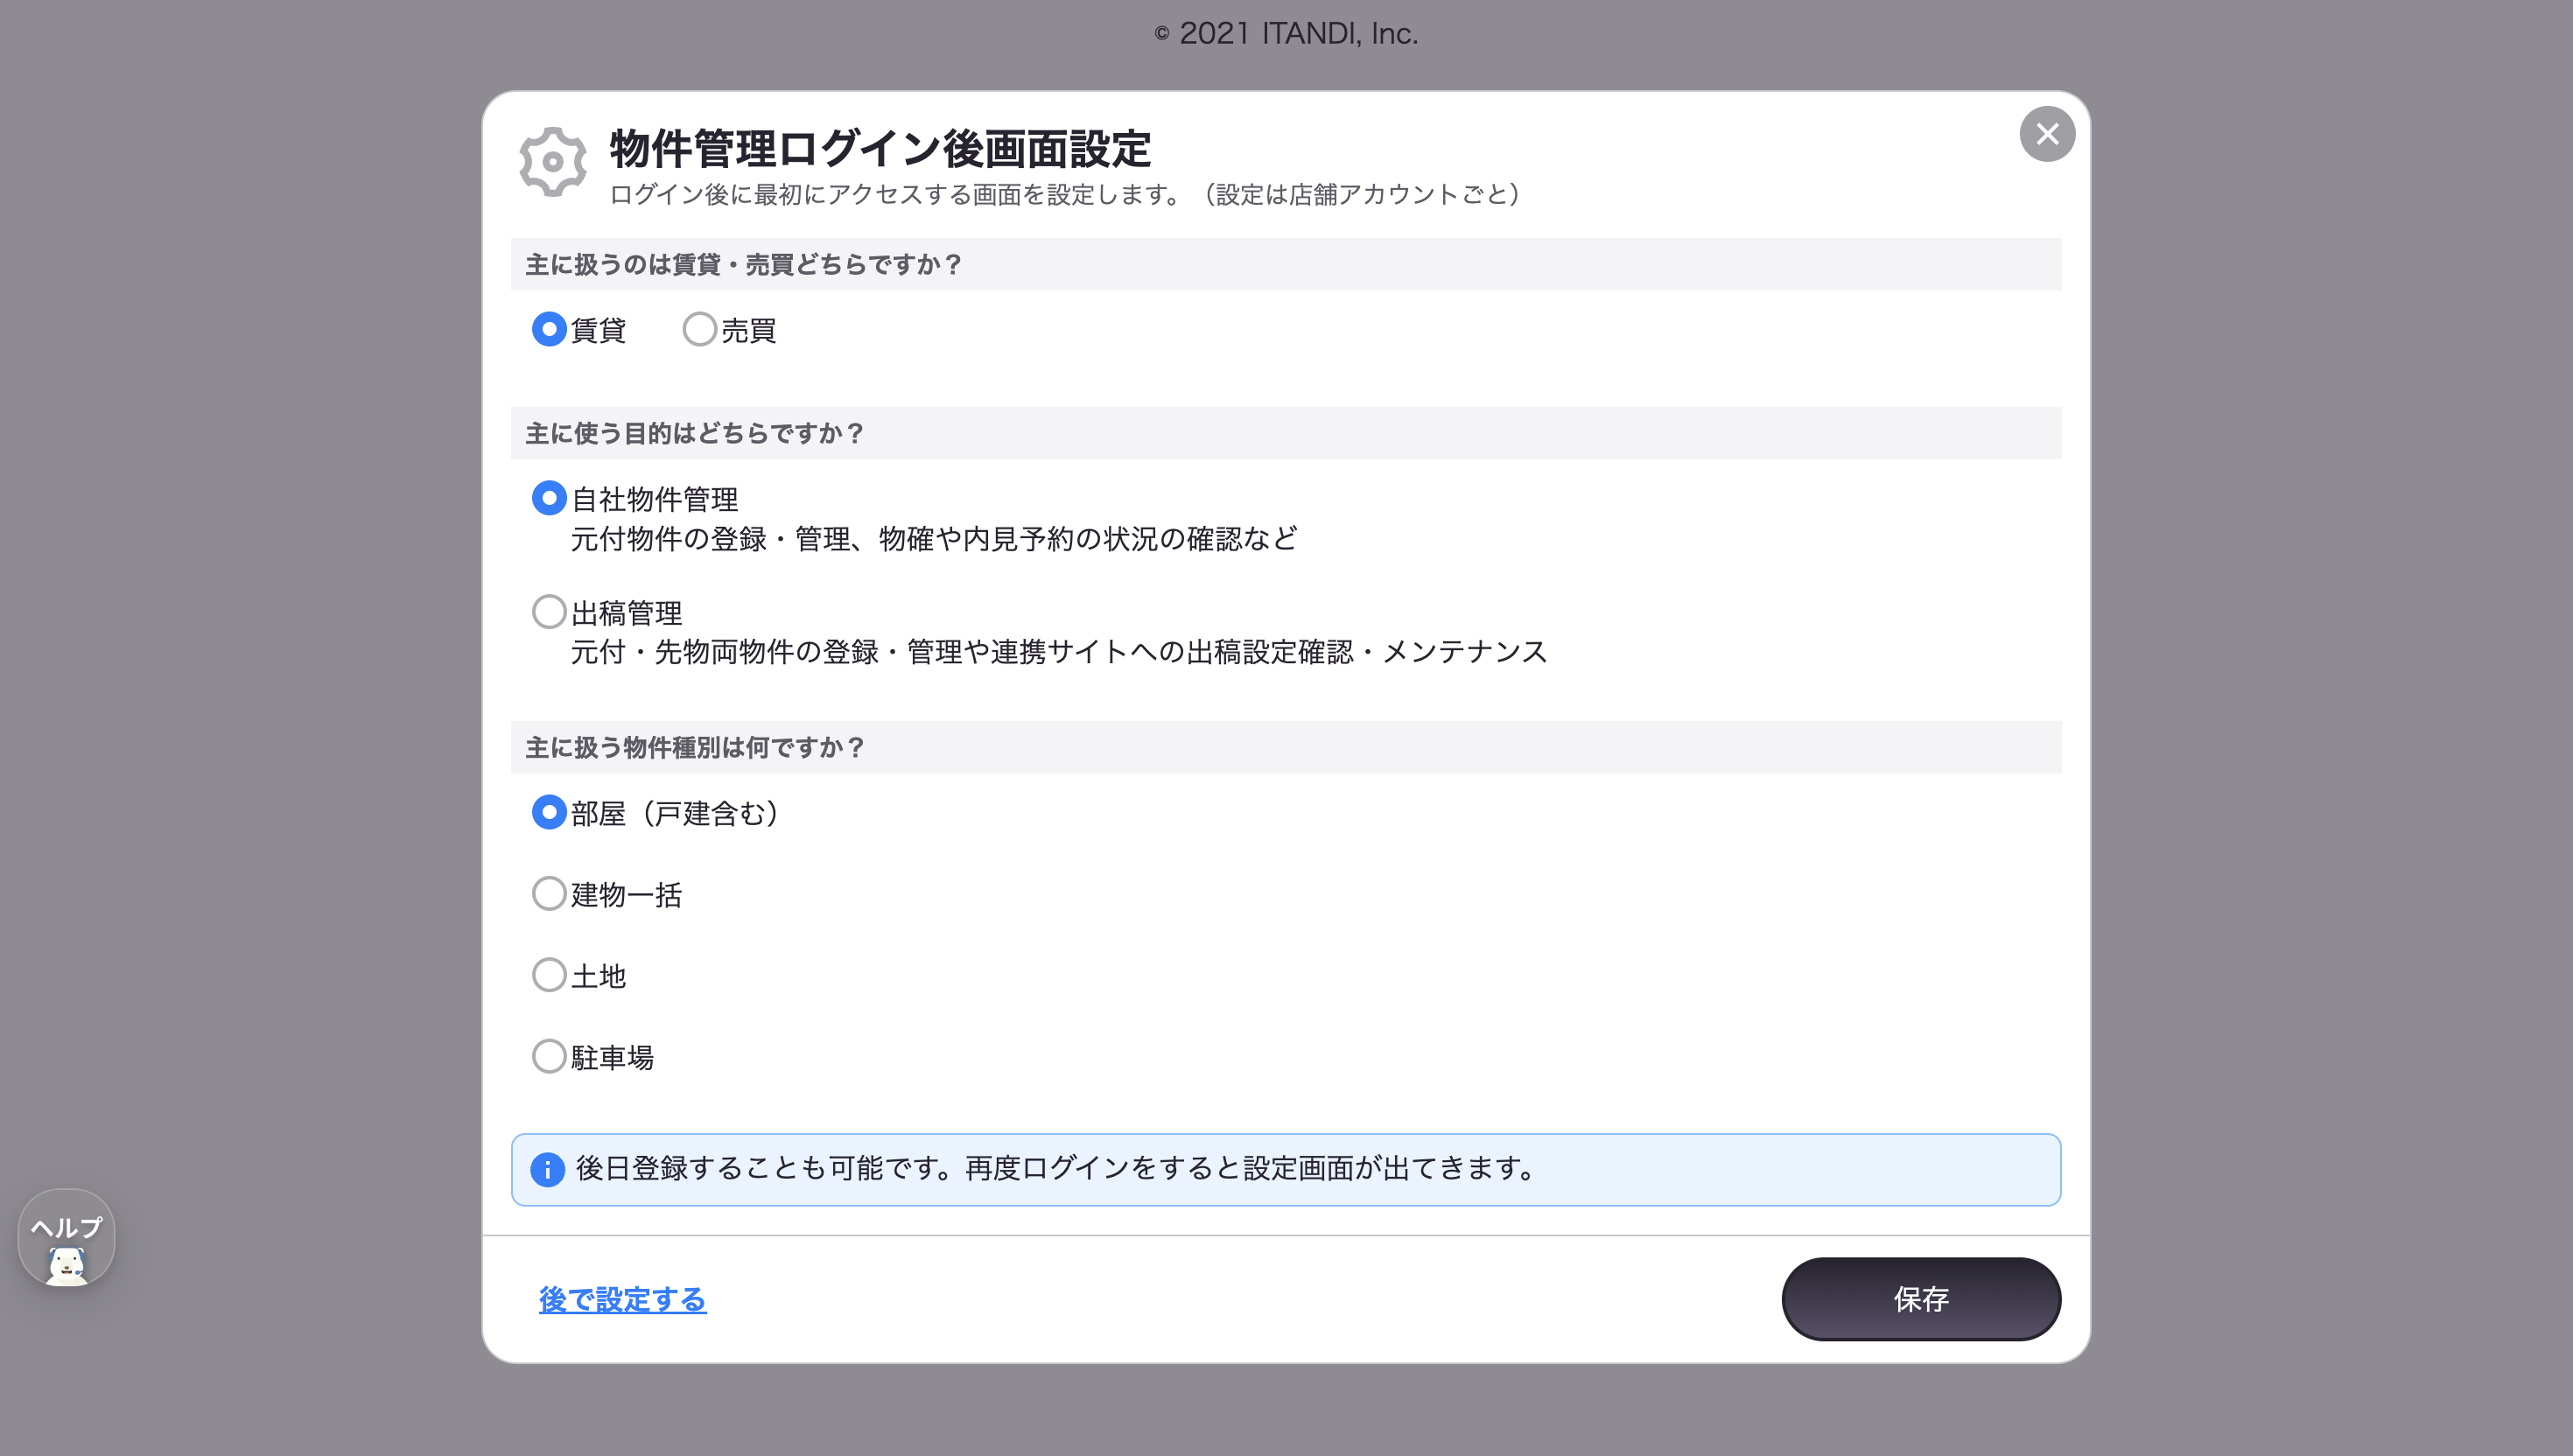This screenshot has height=1456, width=2573.
Task: Select 駐車場 property type
Action: pos(549,1056)
